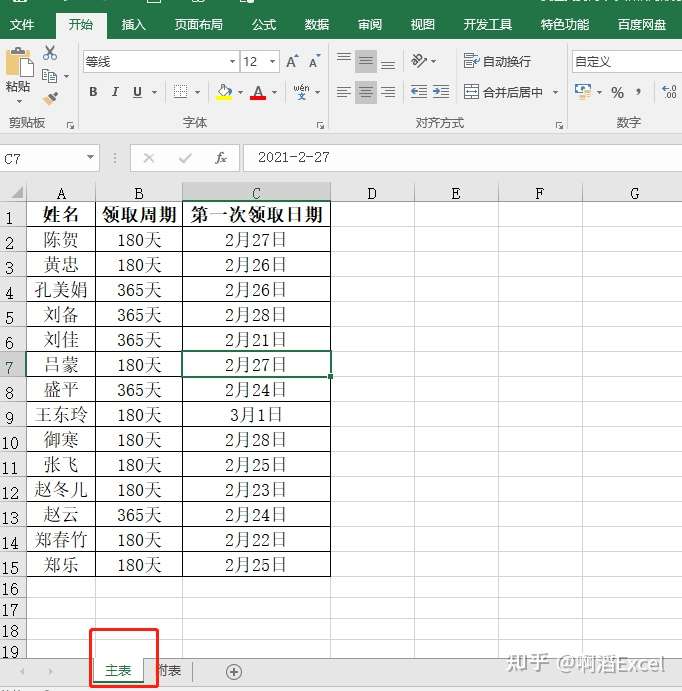Click 自动换行 wrap text button
The width and height of the screenshot is (682, 691).
497,61
